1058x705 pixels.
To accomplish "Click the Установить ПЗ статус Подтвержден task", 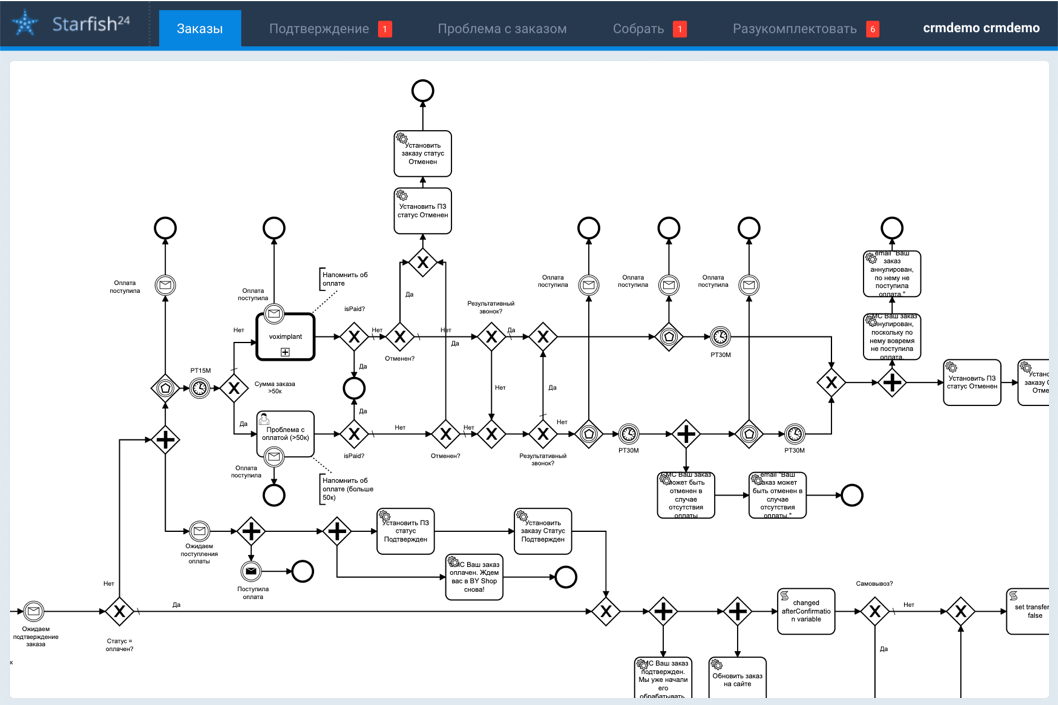I will pyautogui.click(x=406, y=532).
